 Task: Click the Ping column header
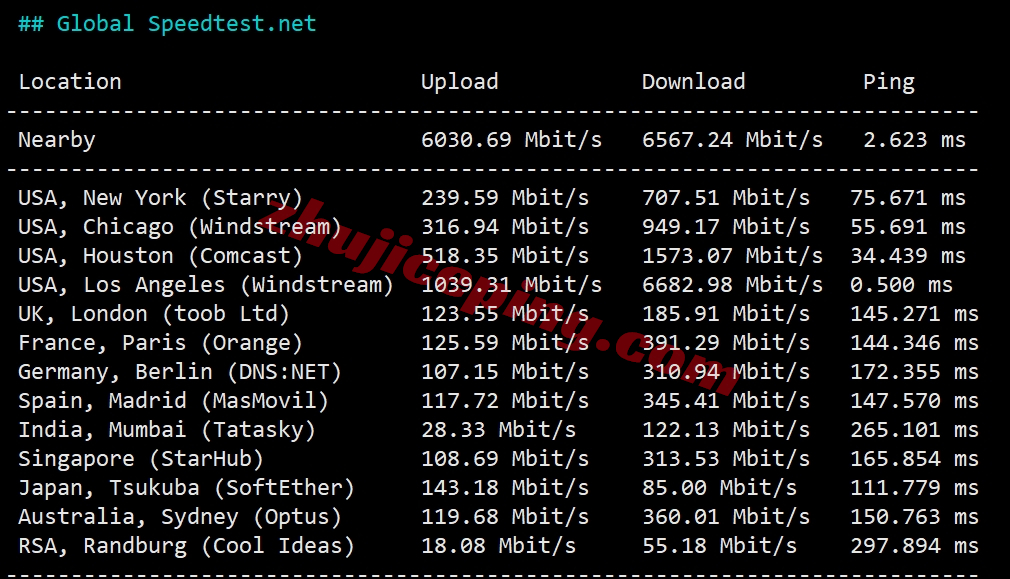pos(888,82)
